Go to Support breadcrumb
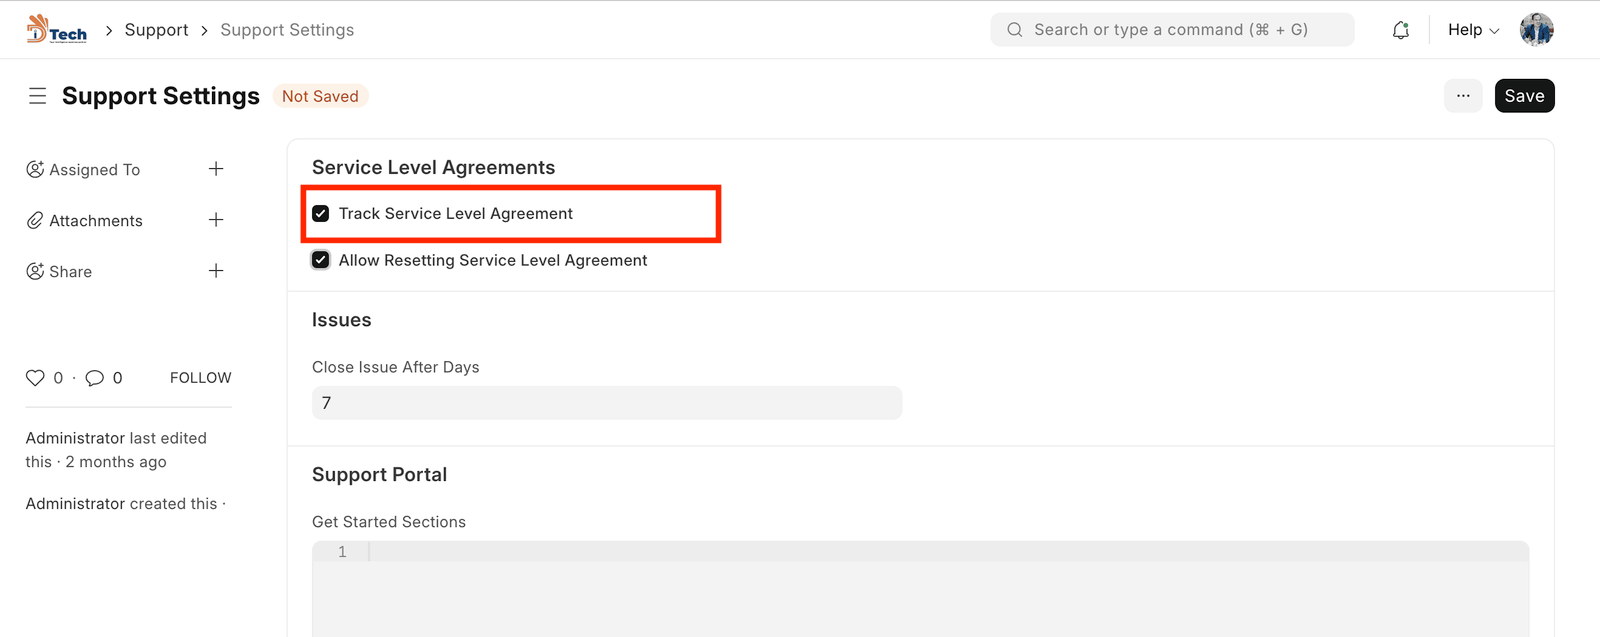This screenshot has width=1600, height=637. [x=156, y=30]
